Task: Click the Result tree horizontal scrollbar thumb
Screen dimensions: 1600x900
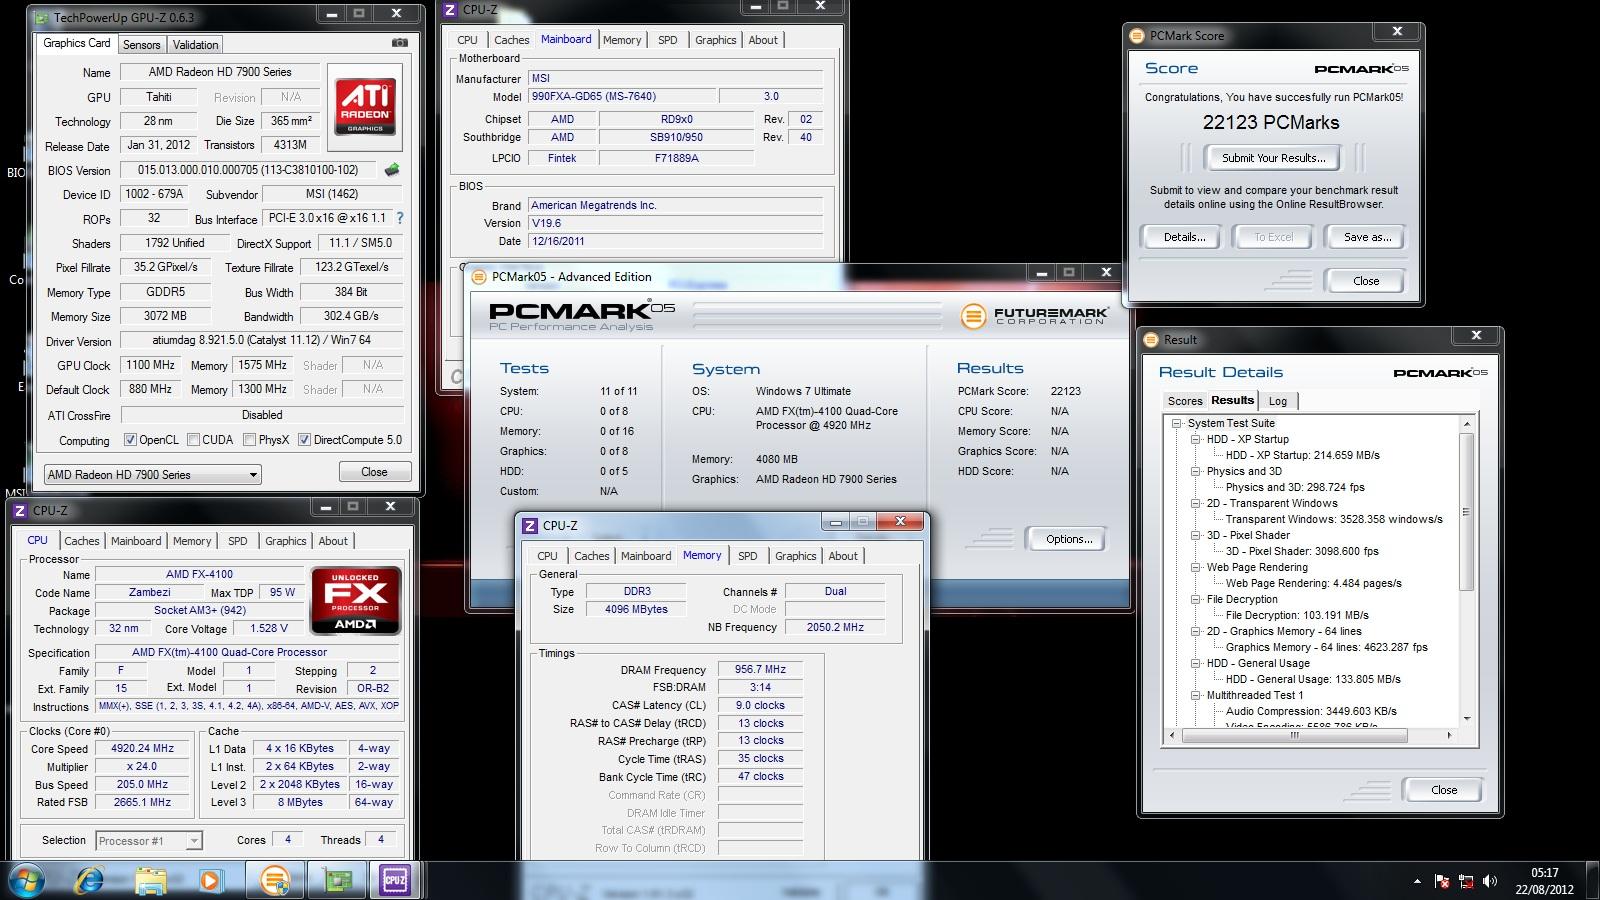Action: coord(1293,735)
